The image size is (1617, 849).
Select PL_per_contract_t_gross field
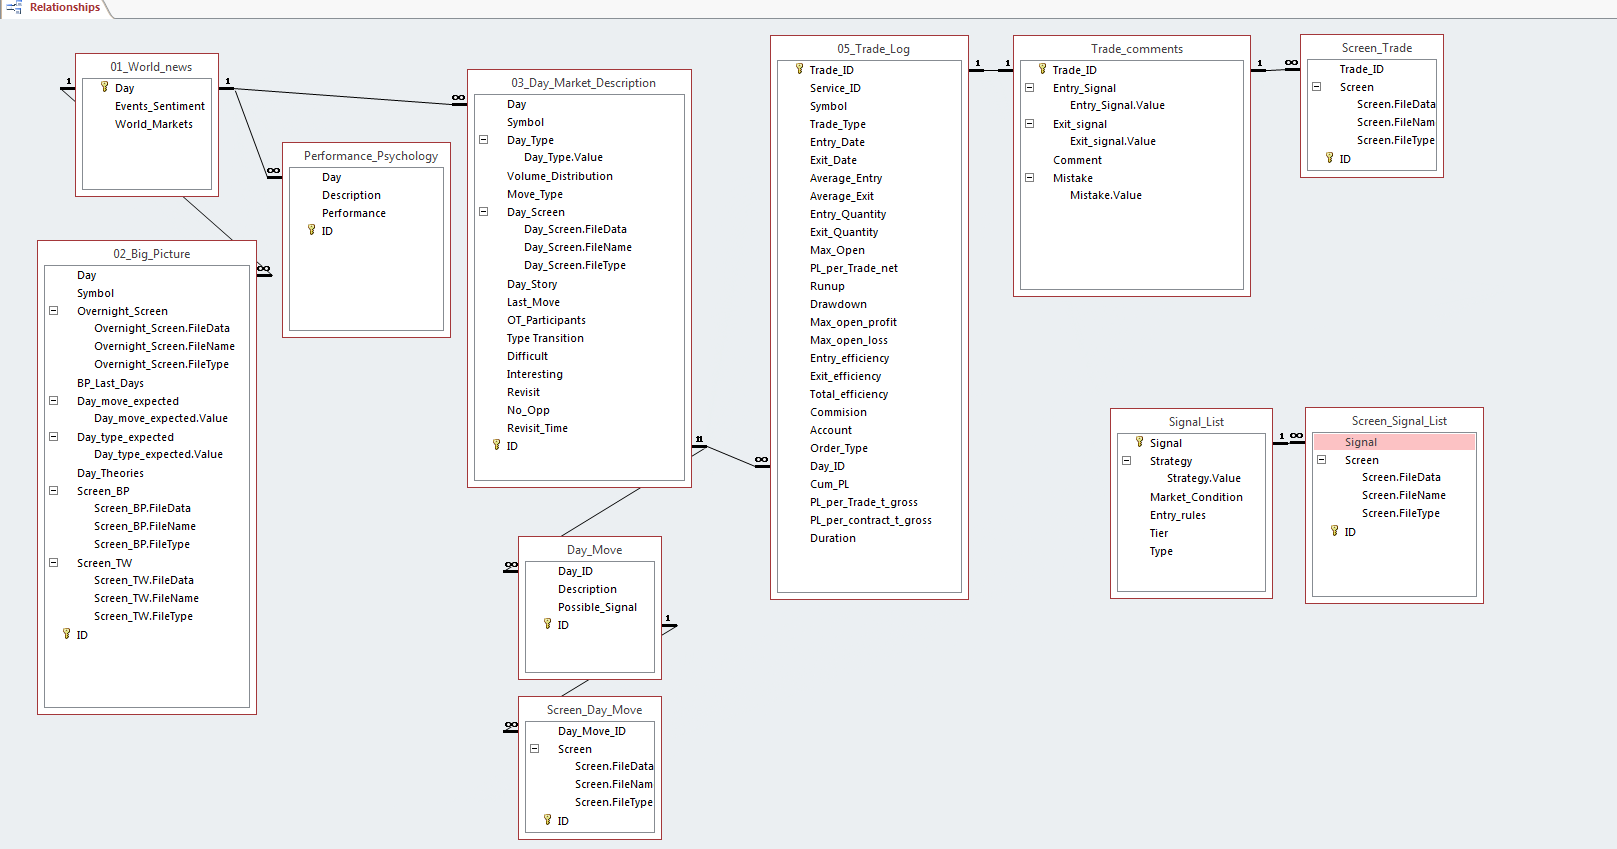pos(871,520)
